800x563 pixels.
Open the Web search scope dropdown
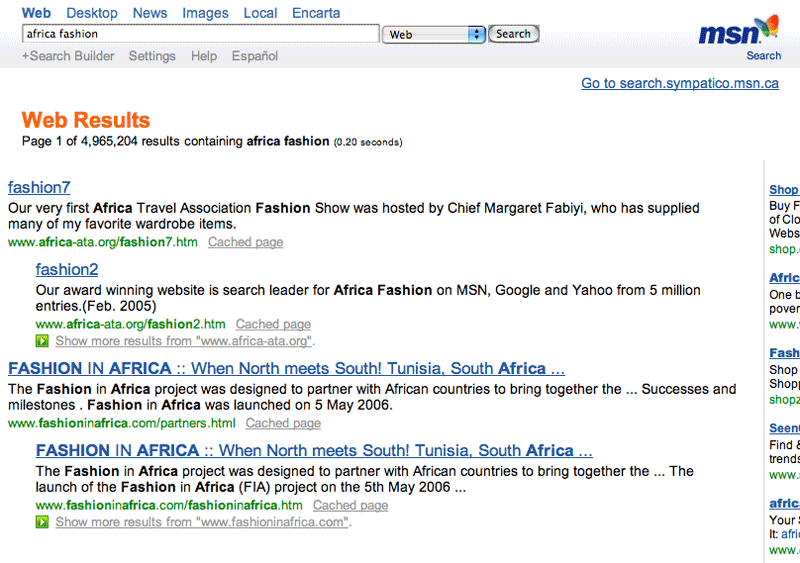[434, 34]
